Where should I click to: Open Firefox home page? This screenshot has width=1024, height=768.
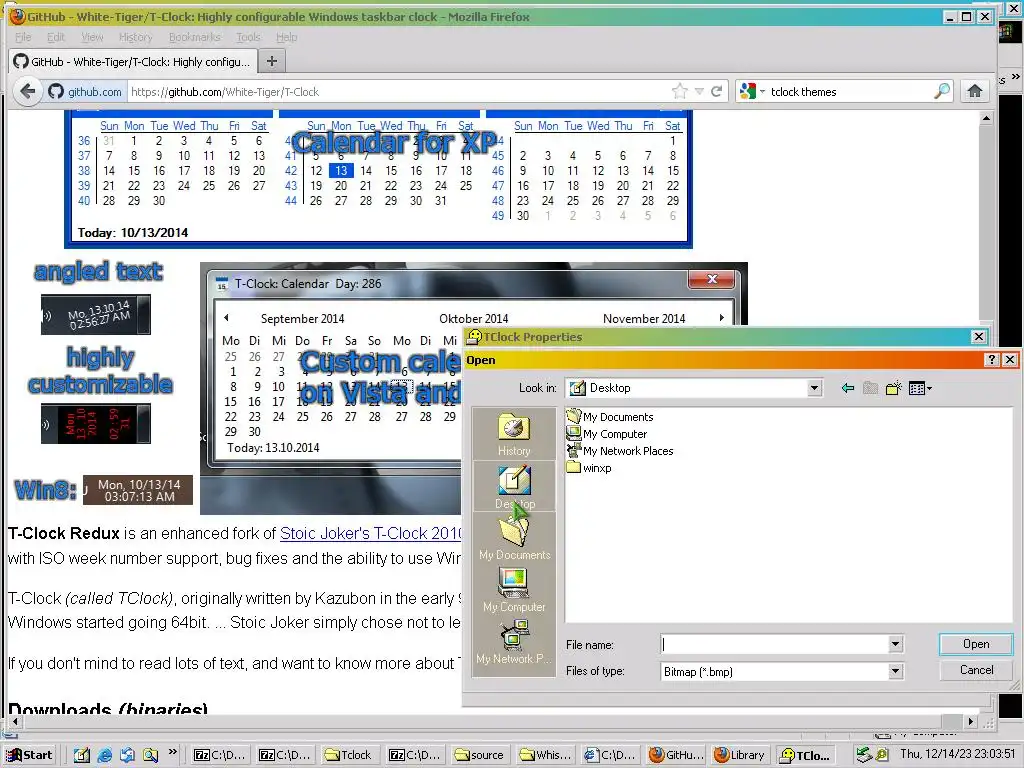click(x=974, y=91)
